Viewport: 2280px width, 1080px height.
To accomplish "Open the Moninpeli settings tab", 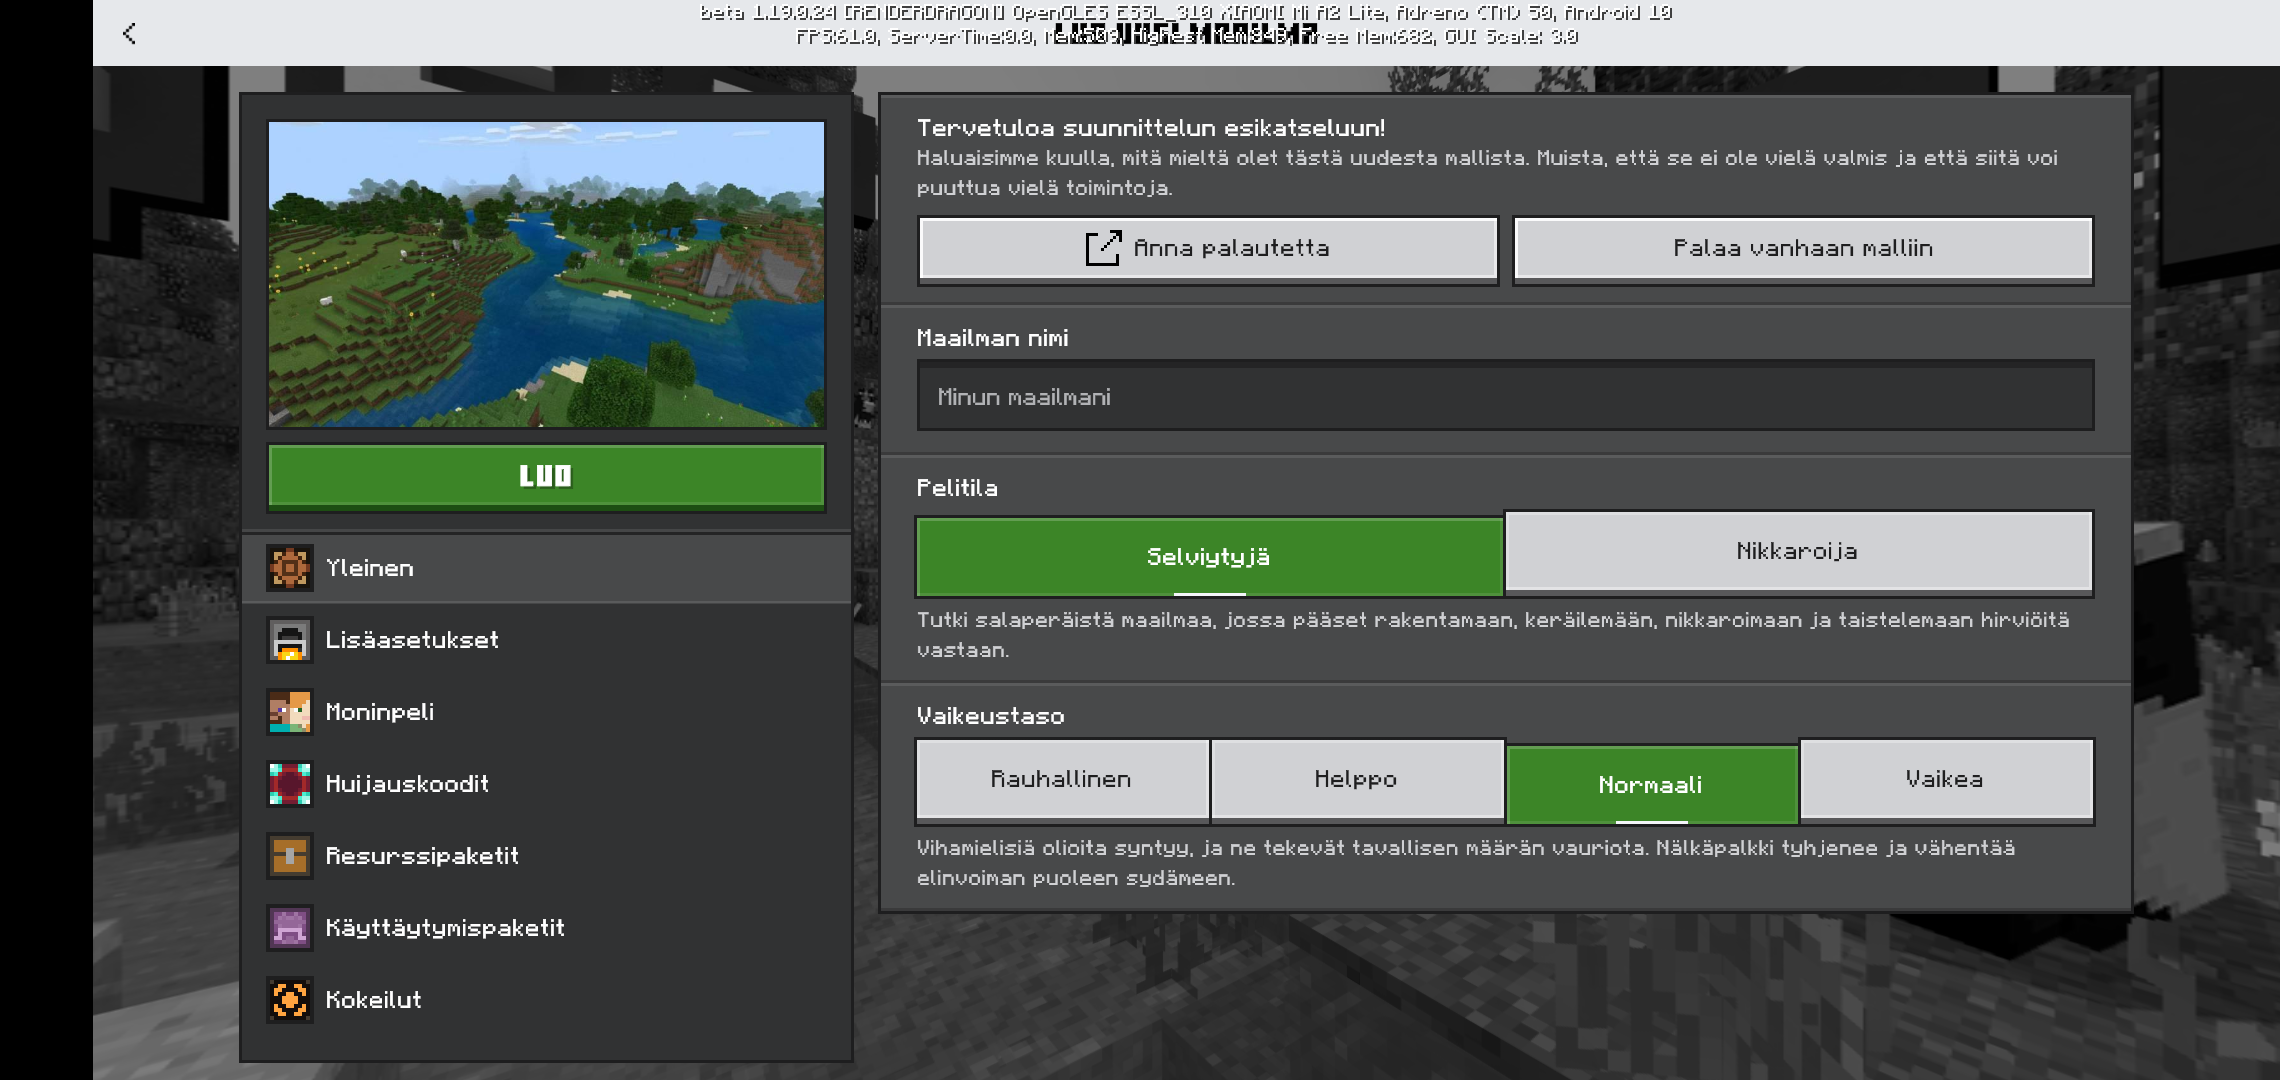I will coord(380,712).
